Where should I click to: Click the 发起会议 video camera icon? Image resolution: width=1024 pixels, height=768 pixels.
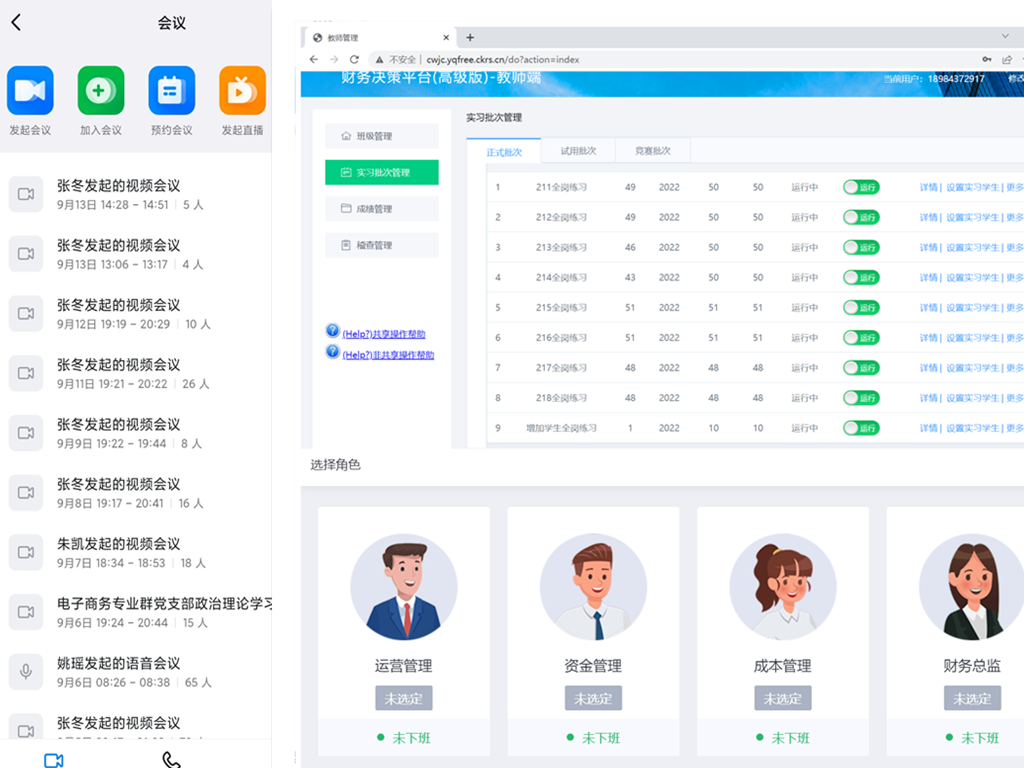click(30, 92)
